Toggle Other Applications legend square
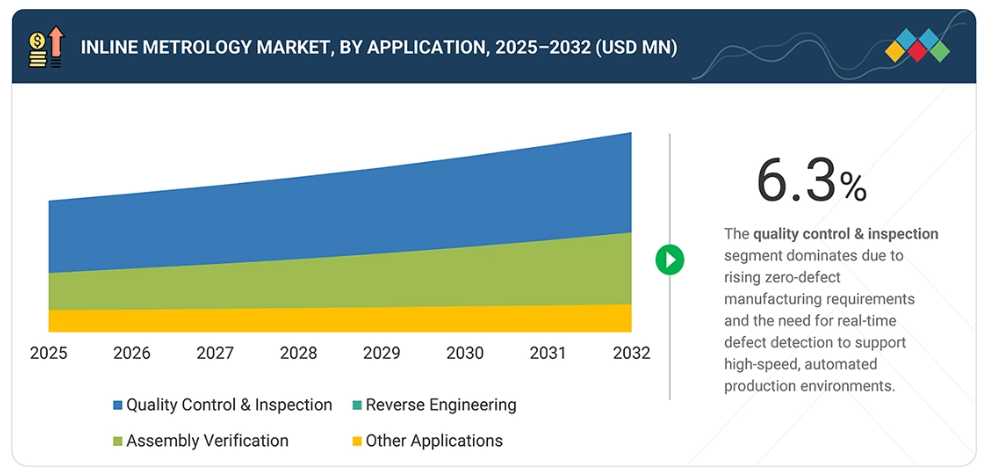 357,441
